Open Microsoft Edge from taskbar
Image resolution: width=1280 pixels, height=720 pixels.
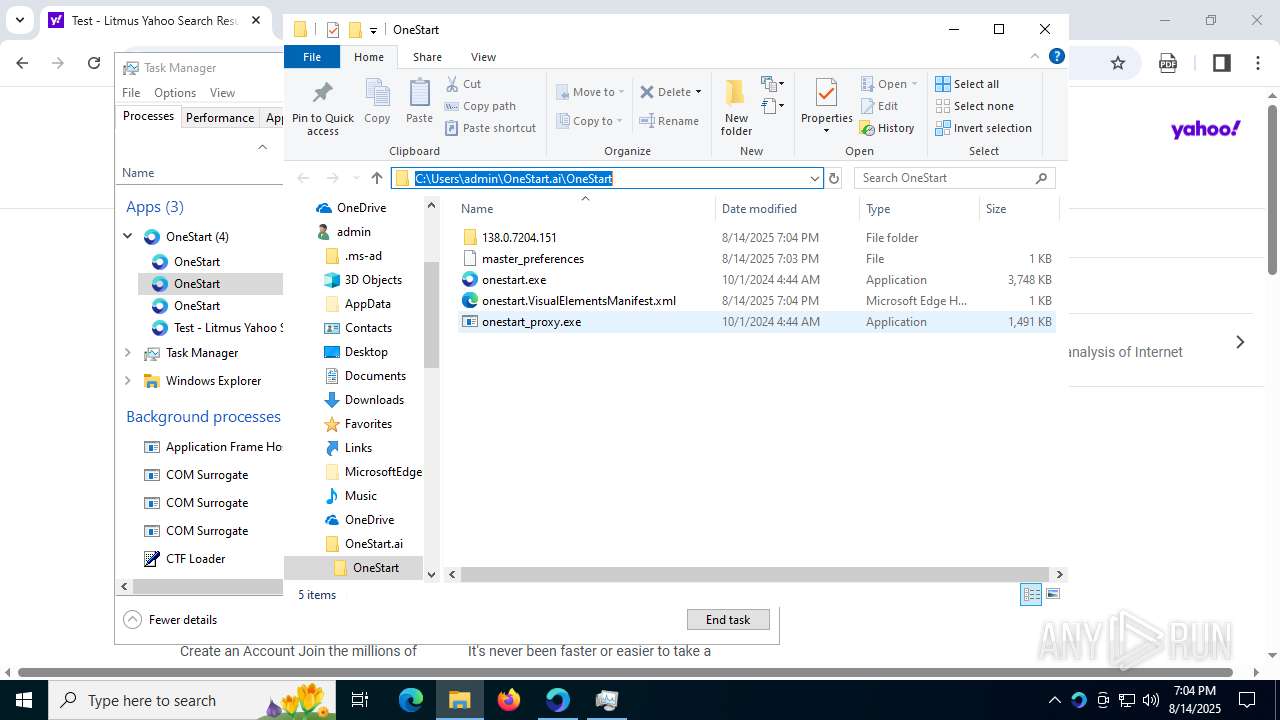pyautogui.click(x=411, y=700)
